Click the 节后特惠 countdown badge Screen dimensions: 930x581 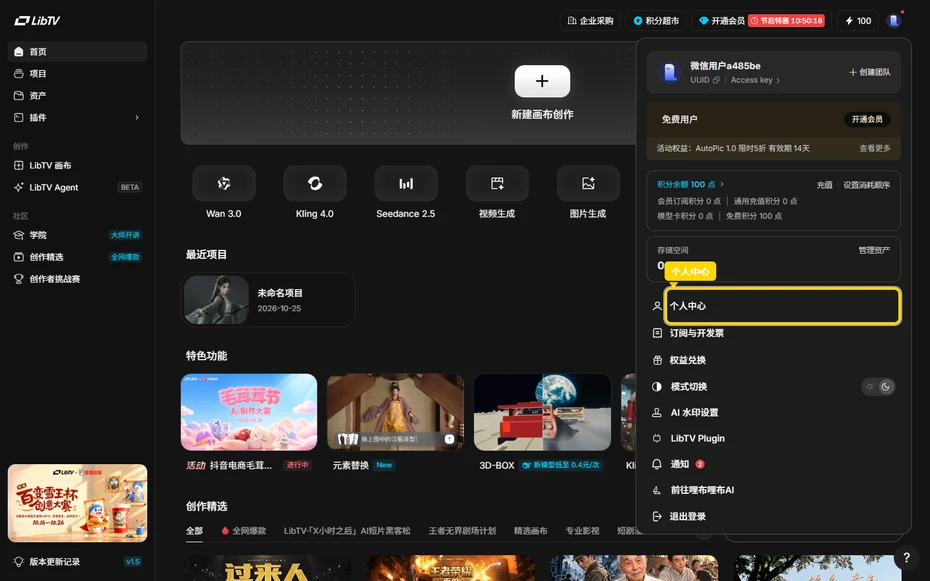[786, 21]
